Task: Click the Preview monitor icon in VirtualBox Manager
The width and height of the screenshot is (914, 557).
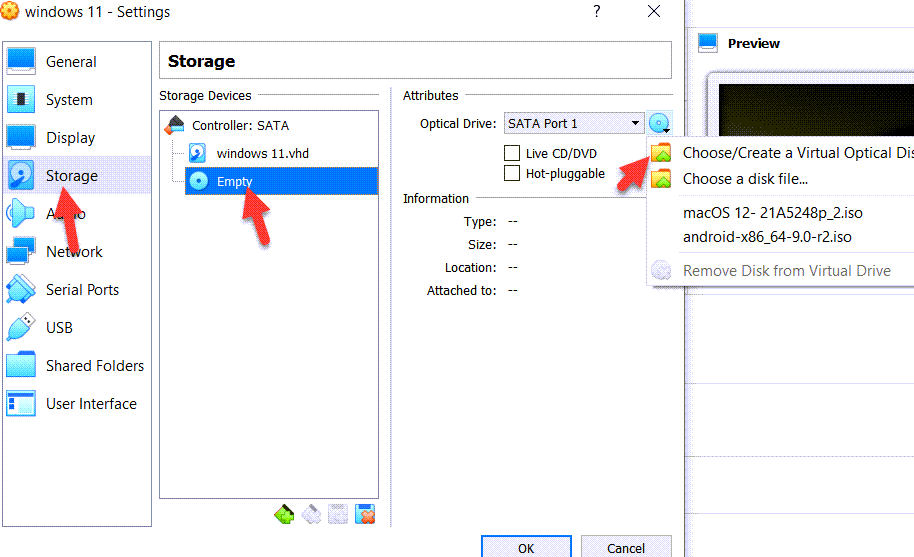Action: pyautogui.click(x=708, y=43)
